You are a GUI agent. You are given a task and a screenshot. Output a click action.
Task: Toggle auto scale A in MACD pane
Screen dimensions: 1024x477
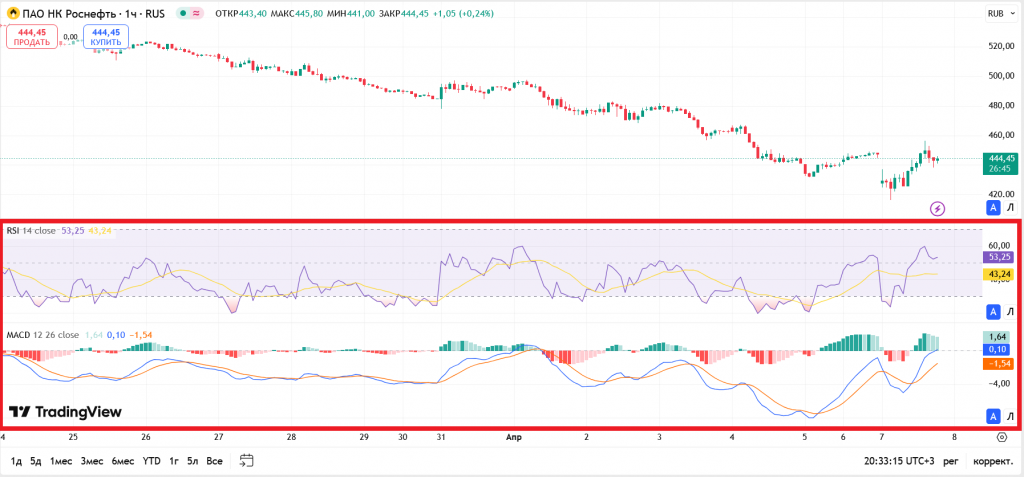pos(993,416)
